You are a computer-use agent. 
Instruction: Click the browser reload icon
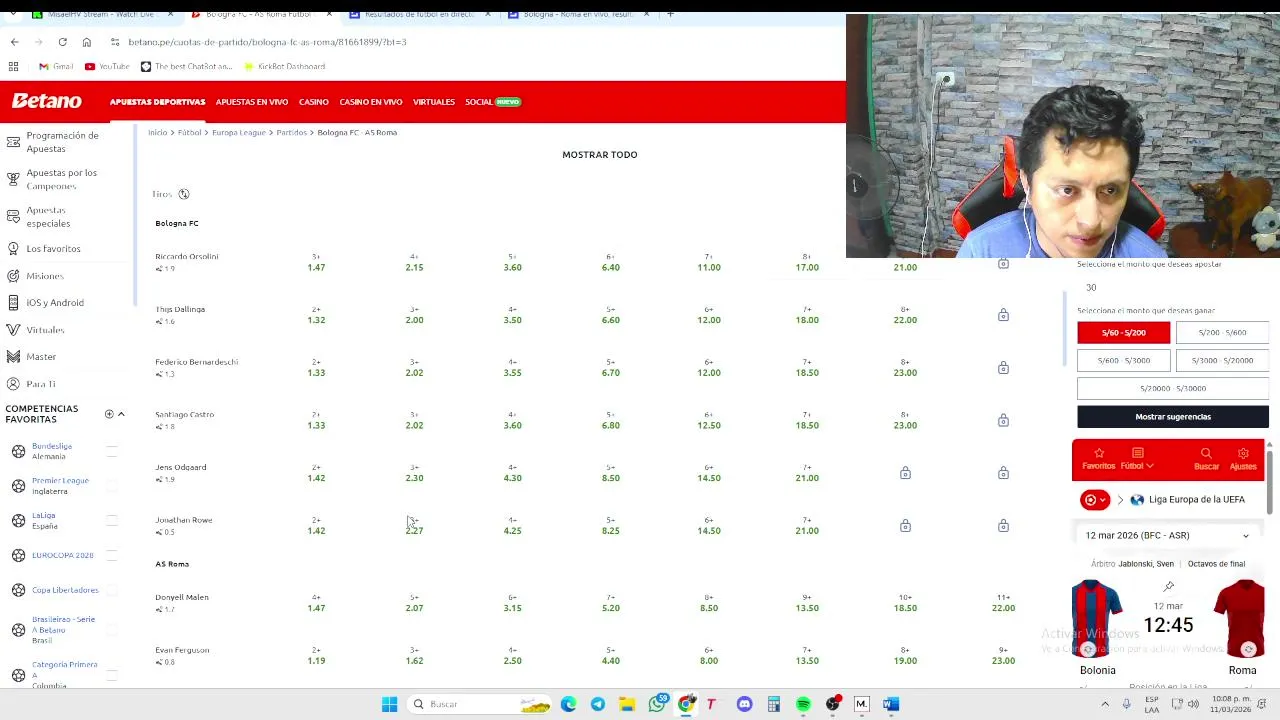[x=62, y=42]
